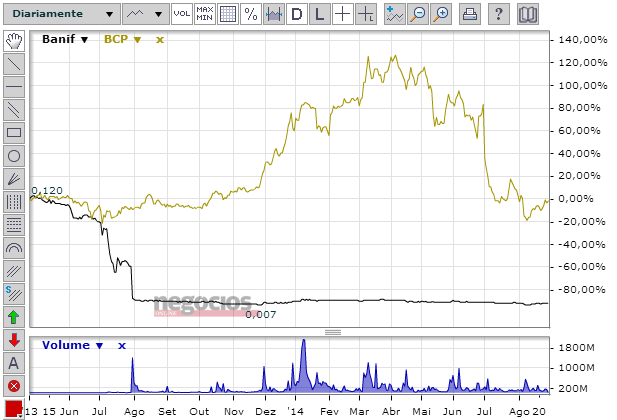The height and width of the screenshot is (420, 617).
Task: Click the 0,00% axis label
Action: (x=576, y=199)
